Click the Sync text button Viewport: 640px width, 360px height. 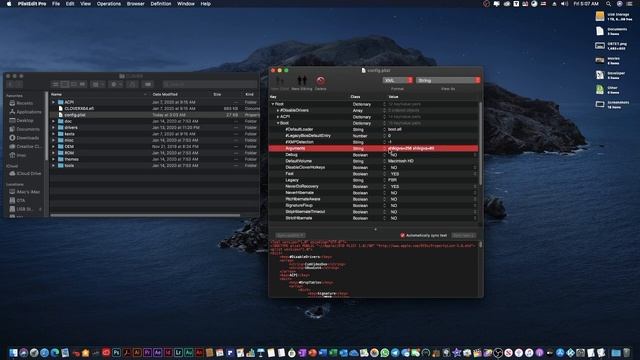(x=464, y=236)
